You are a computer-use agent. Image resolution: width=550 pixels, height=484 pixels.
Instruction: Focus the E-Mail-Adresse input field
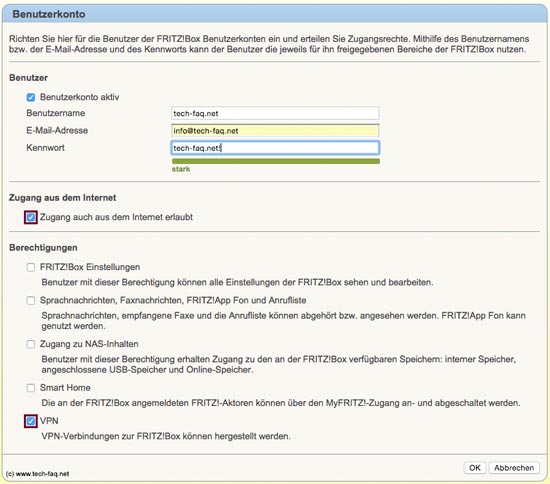pyautogui.click(x=275, y=130)
